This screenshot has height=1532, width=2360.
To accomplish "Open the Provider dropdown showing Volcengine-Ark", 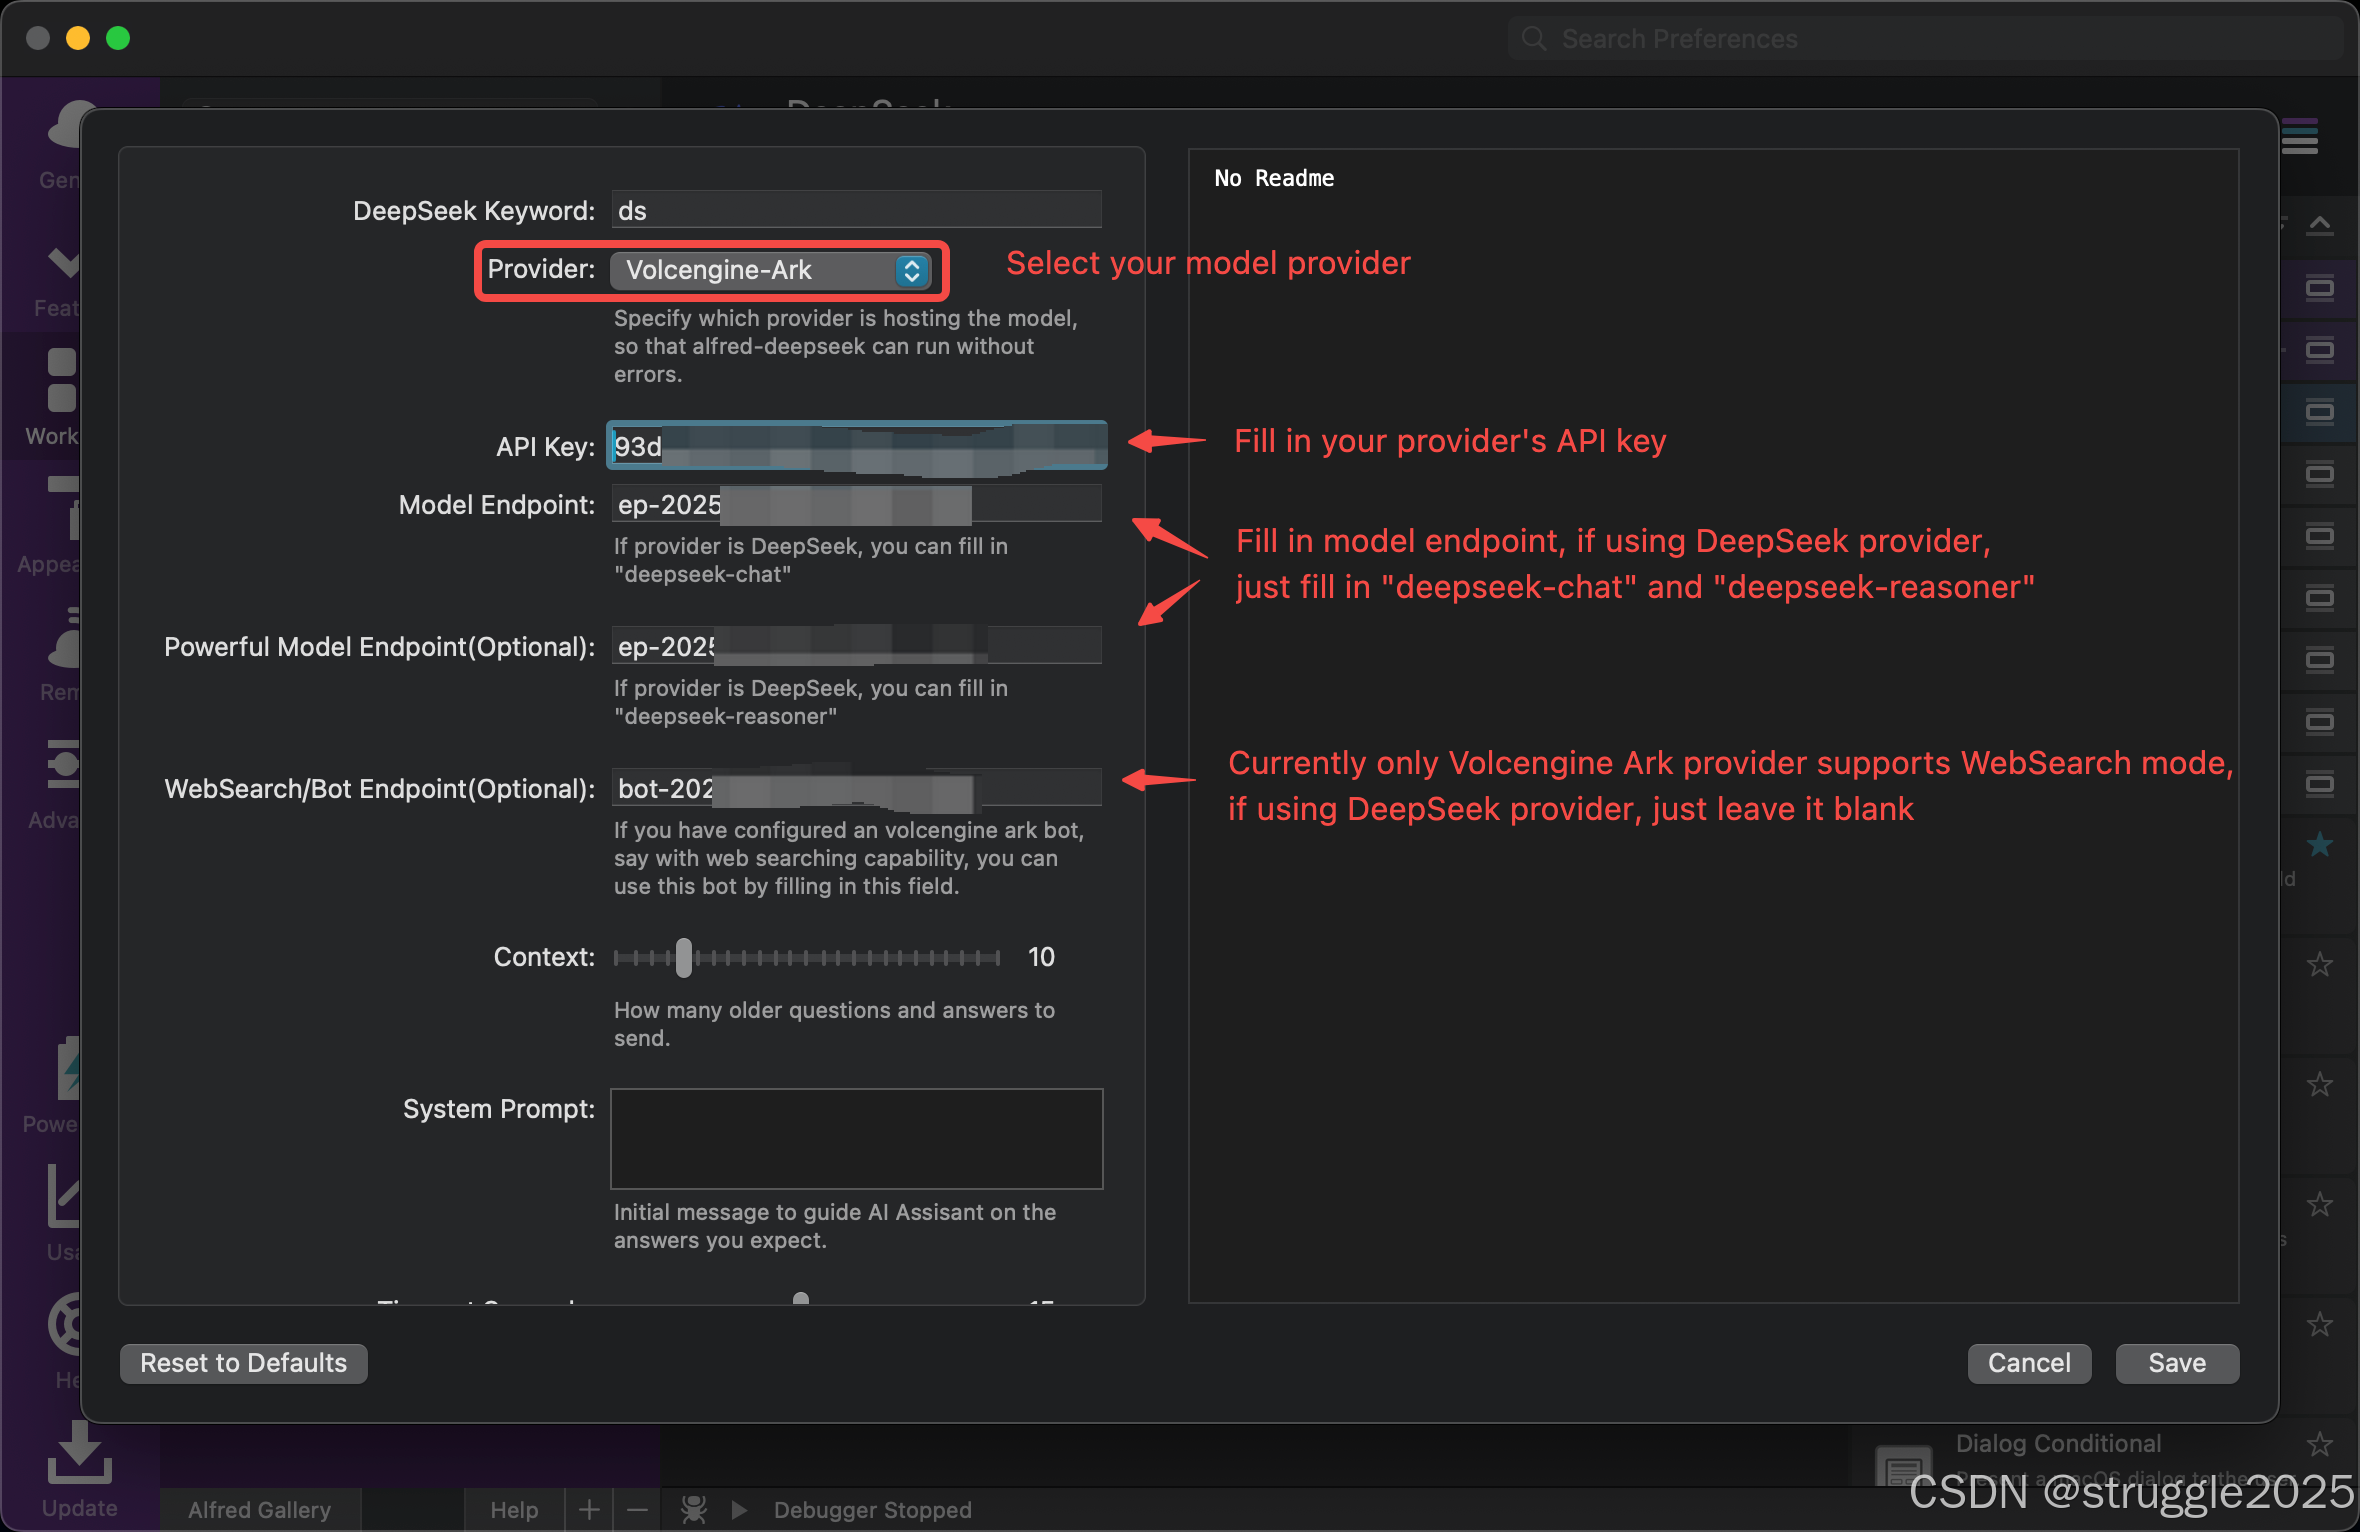I will (770, 270).
